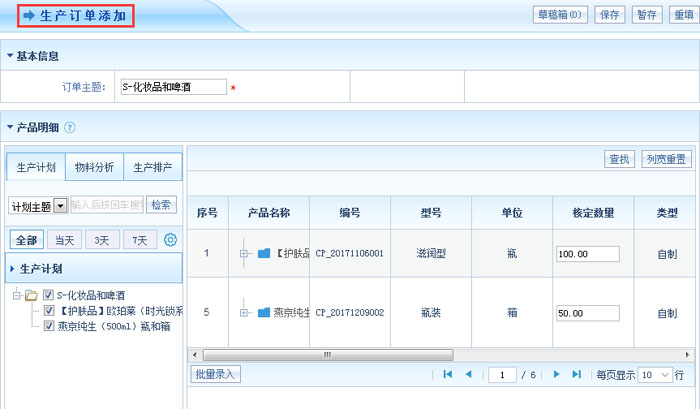
Task: Click the blue folder icon in row 1
Action: pyautogui.click(x=264, y=253)
